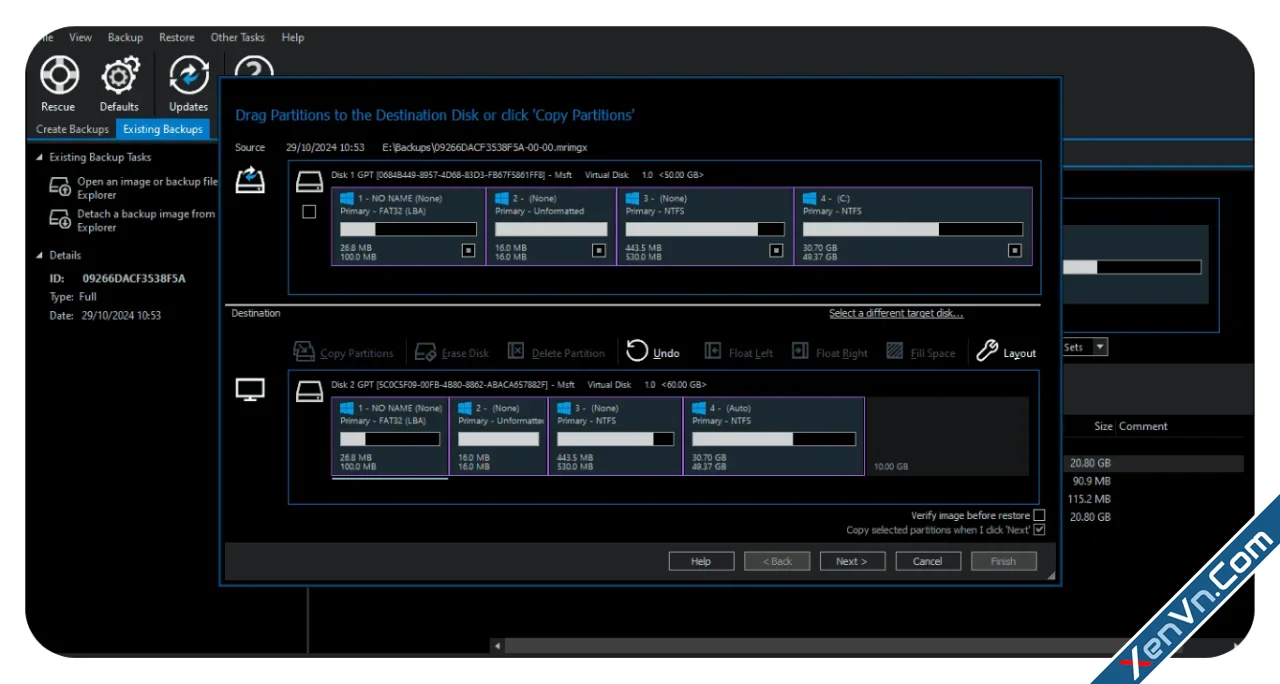Switch to the Create Backups tab
Image resolution: width=1280 pixels, height=684 pixels.
(x=73, y=129)
